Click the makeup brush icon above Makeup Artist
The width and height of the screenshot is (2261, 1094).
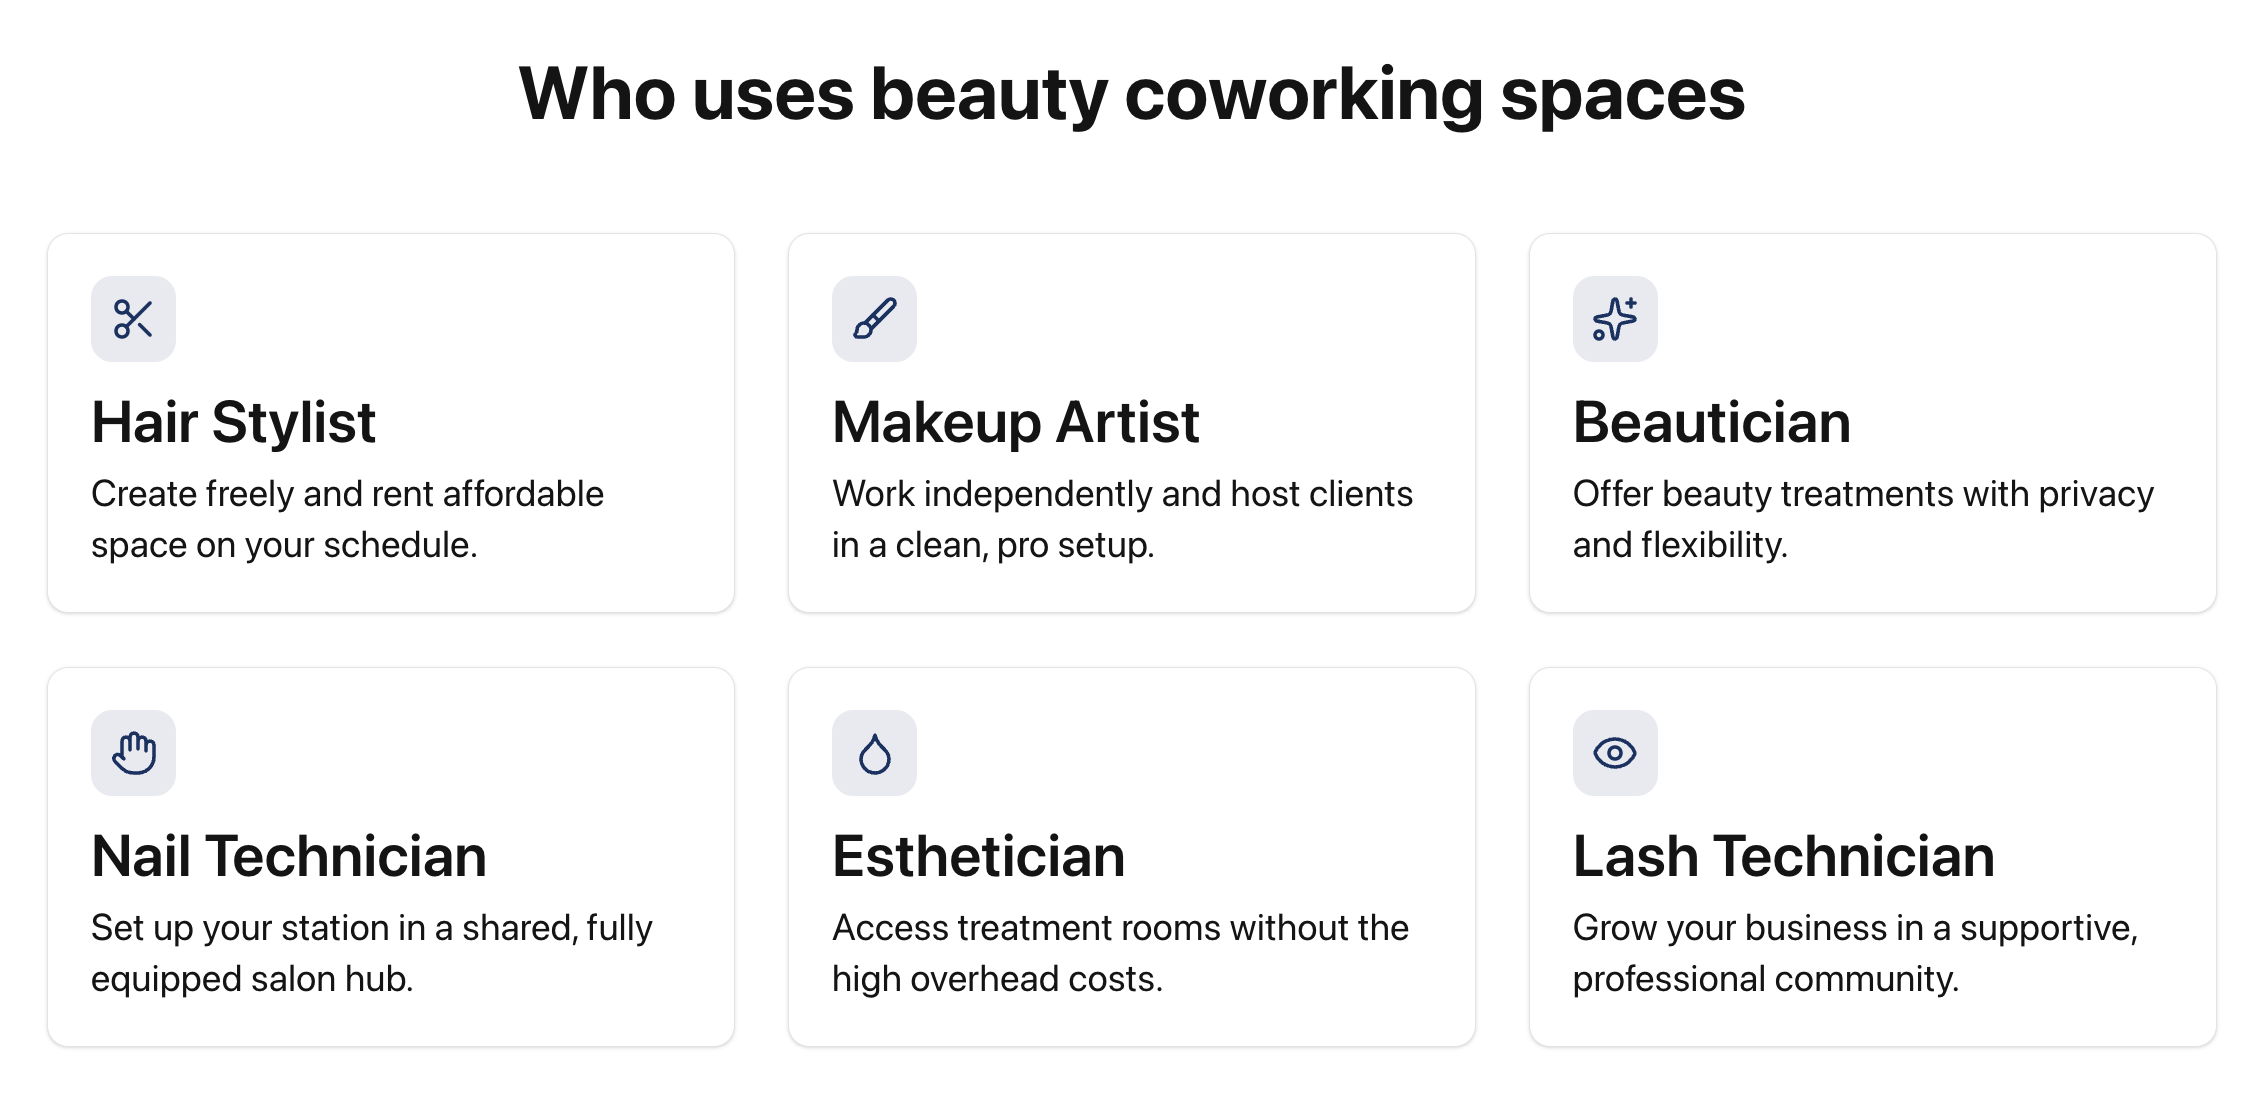[875, 319]
